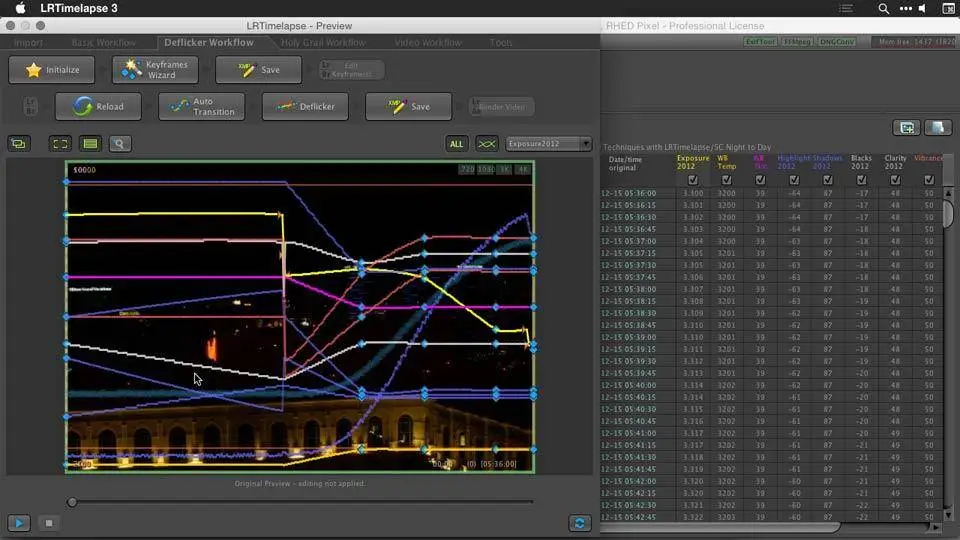Click the list icon in macOS menu bar

[x=846, y=8]
